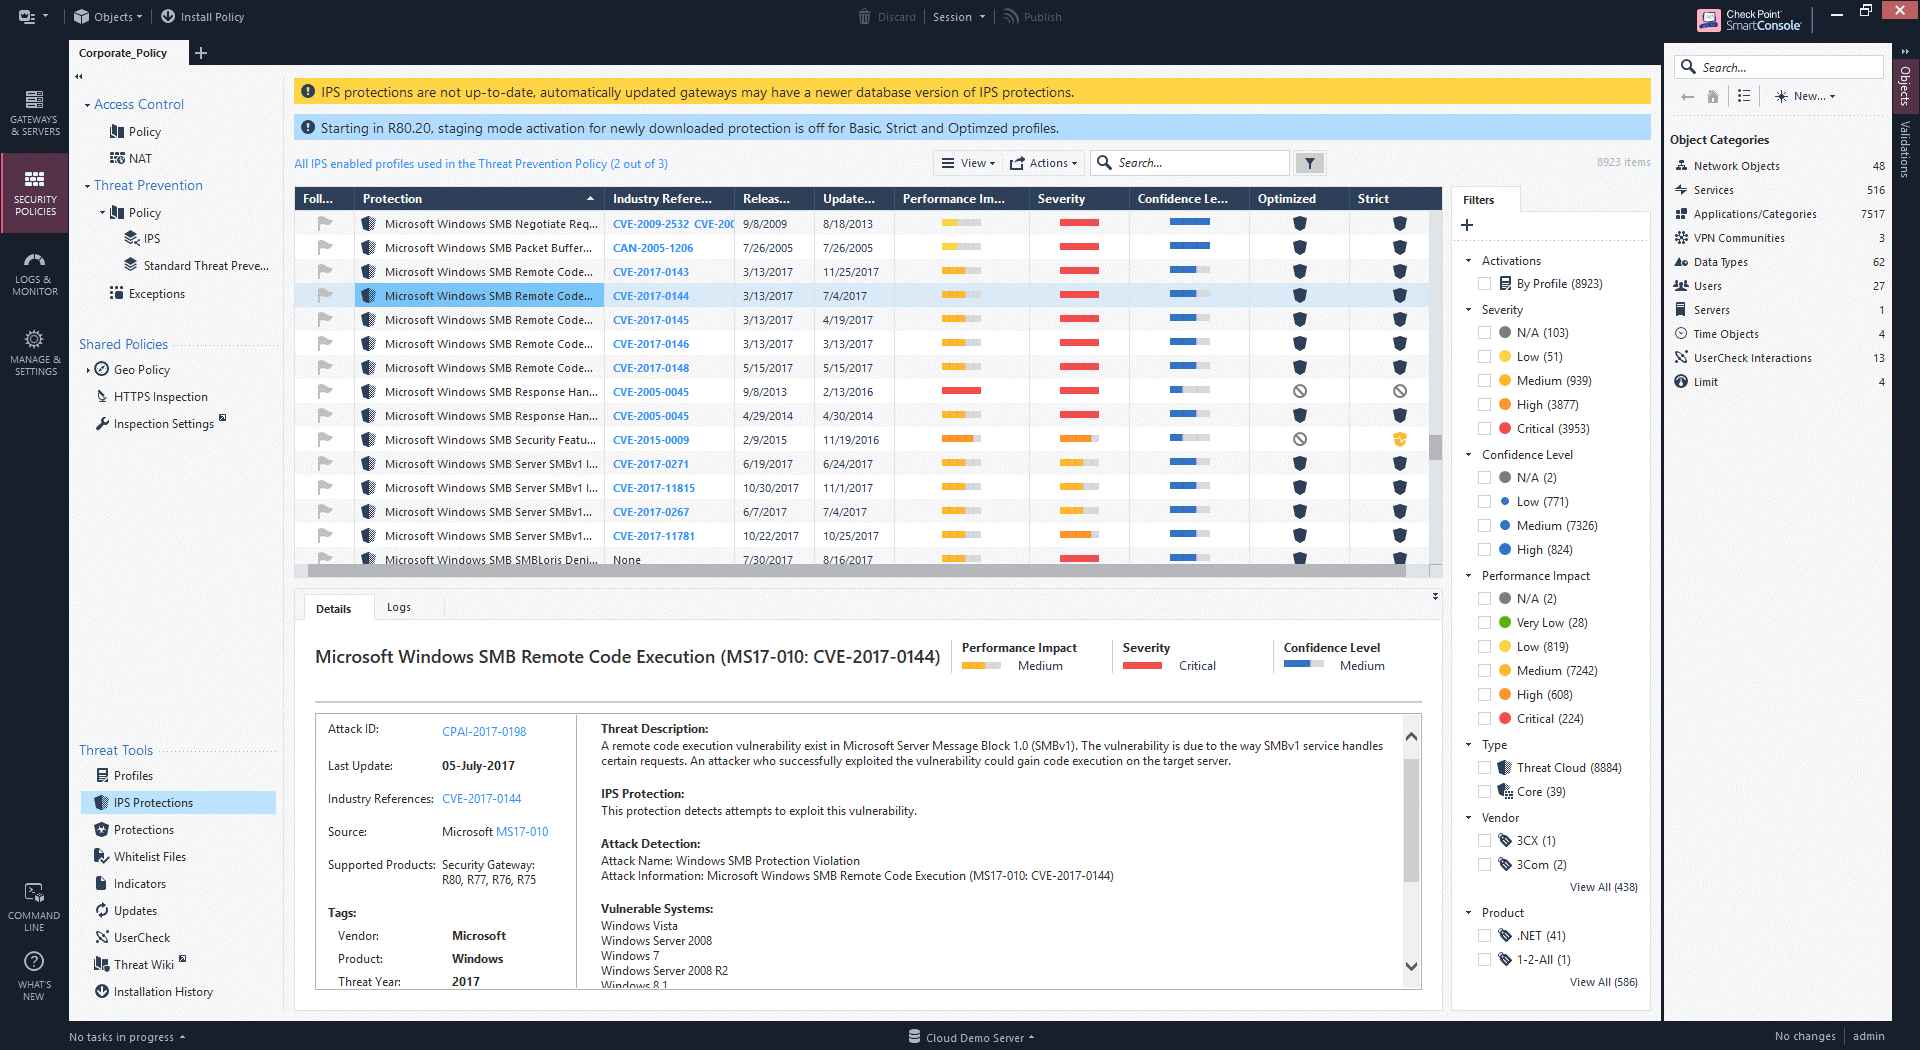Select the Details tab
Viewport: 1920px width, 1050px height.
tap(334, 608)
